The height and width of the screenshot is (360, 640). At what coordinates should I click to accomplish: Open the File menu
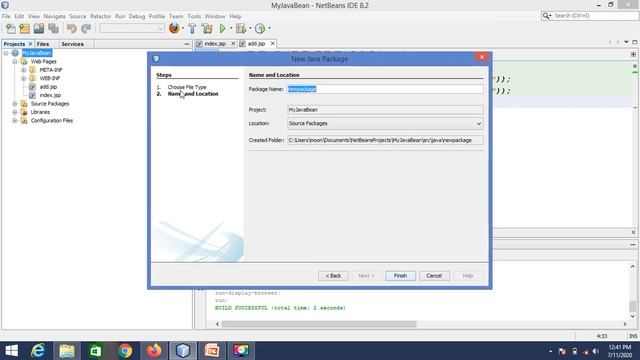click(x=6, y=16)
